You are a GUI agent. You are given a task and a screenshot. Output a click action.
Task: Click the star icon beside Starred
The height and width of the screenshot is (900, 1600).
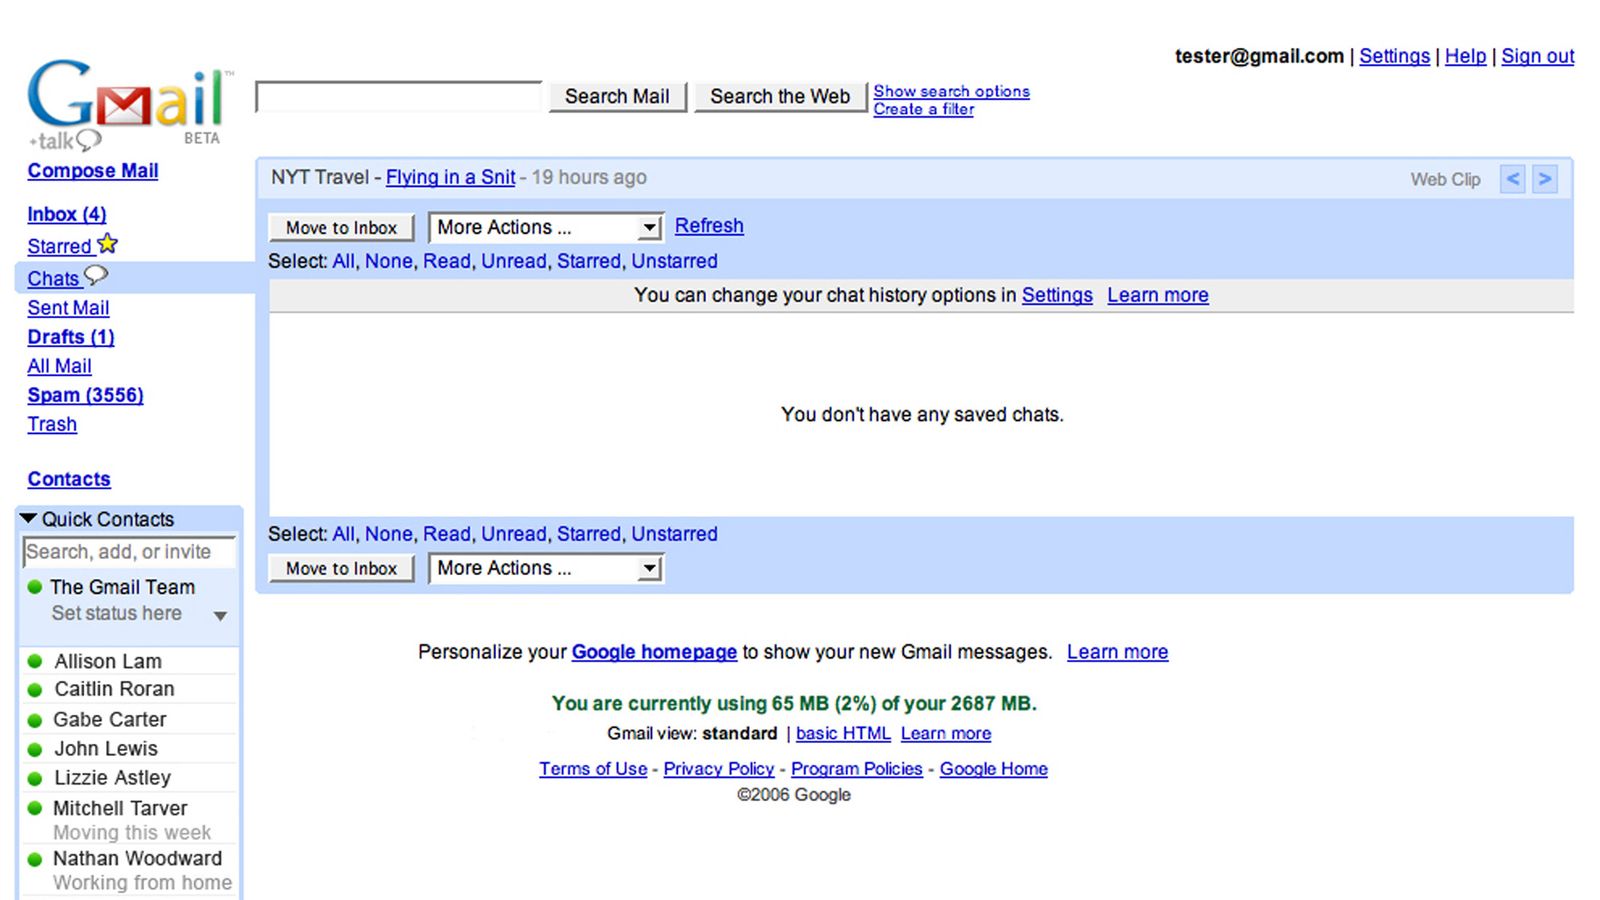coord(106,243)
